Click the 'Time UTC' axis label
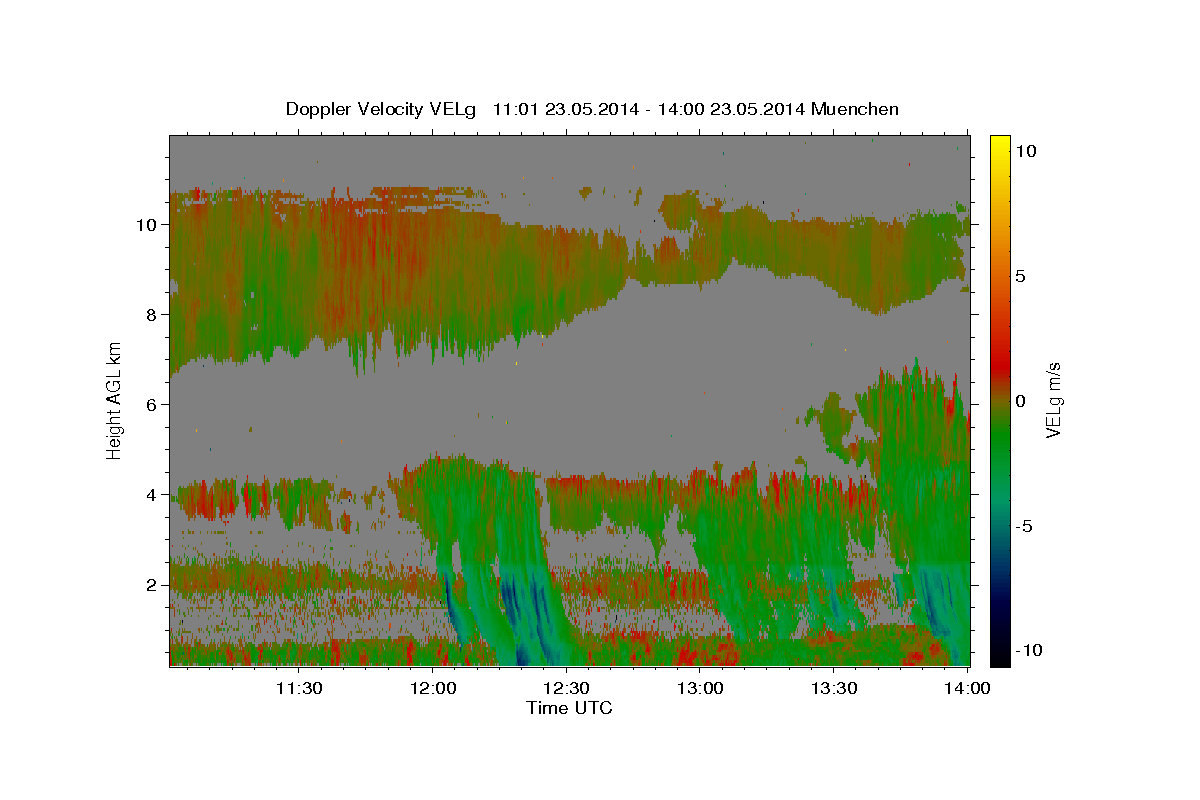 569,708
